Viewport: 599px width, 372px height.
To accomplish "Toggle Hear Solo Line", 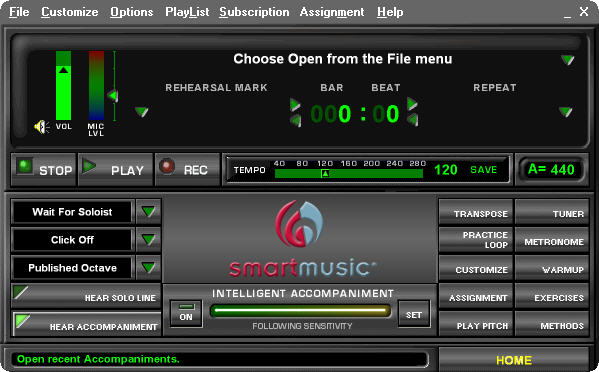I will click(86, 296).
